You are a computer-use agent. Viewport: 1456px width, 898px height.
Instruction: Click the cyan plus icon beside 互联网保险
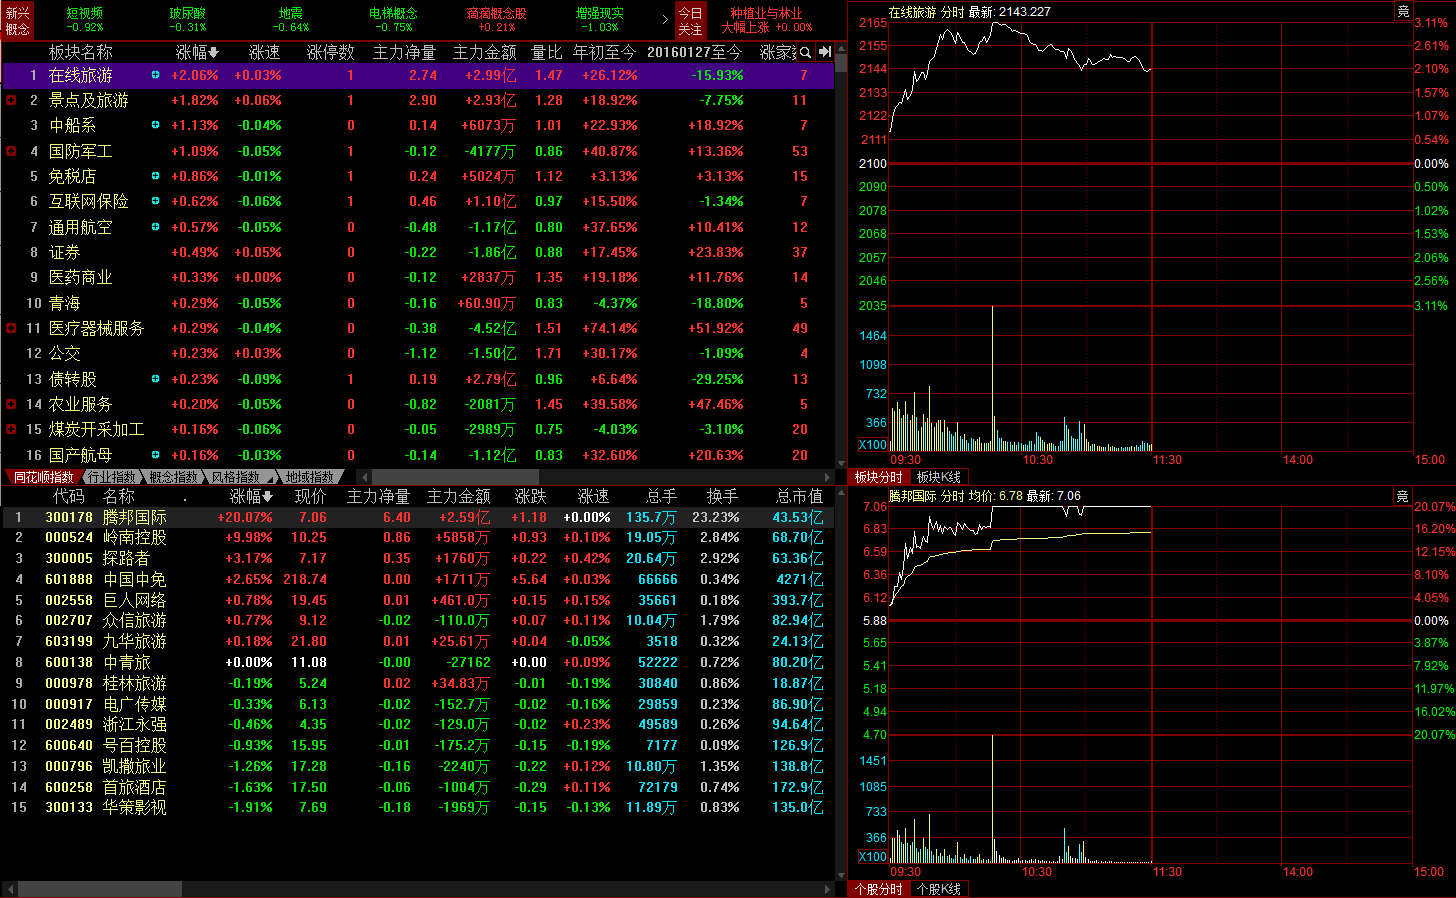155,201
